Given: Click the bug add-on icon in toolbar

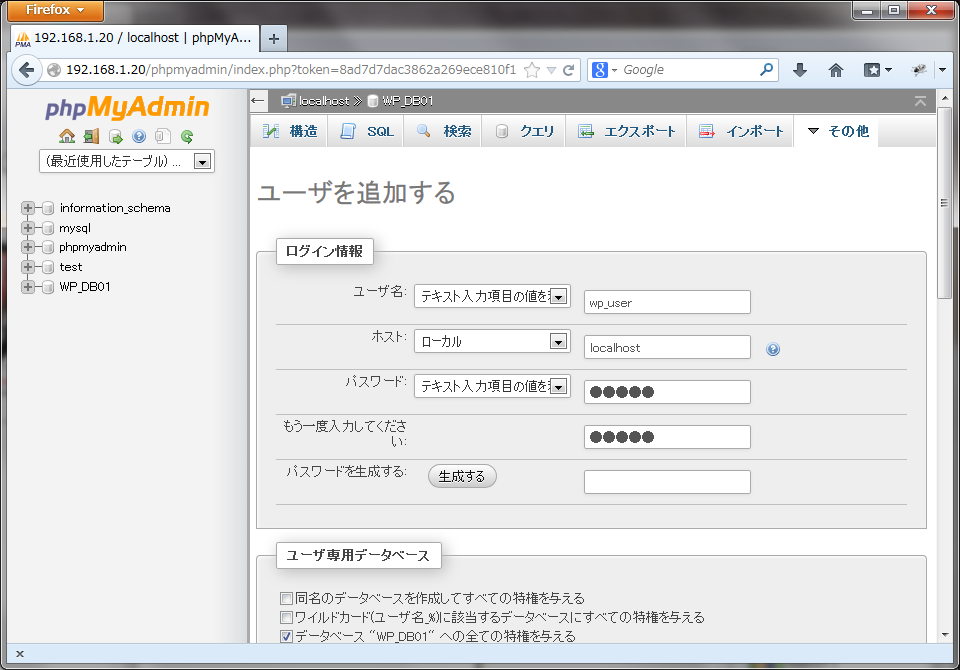Looking at the screenshot, I should (x=919, y=70).
